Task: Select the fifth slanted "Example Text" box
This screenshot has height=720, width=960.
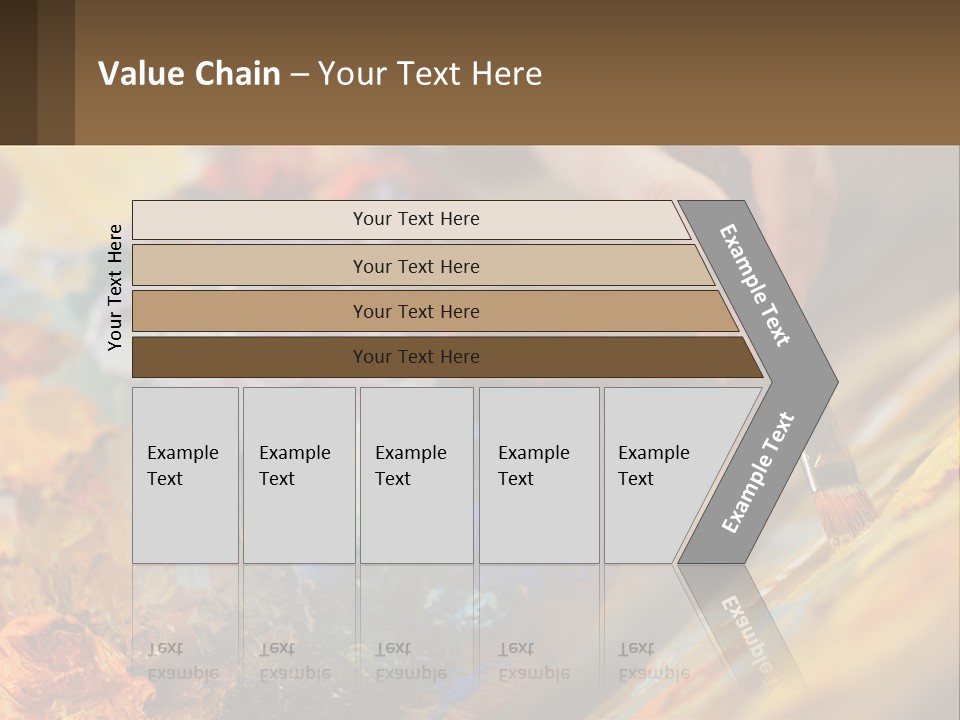Action: tap(658, 475)
